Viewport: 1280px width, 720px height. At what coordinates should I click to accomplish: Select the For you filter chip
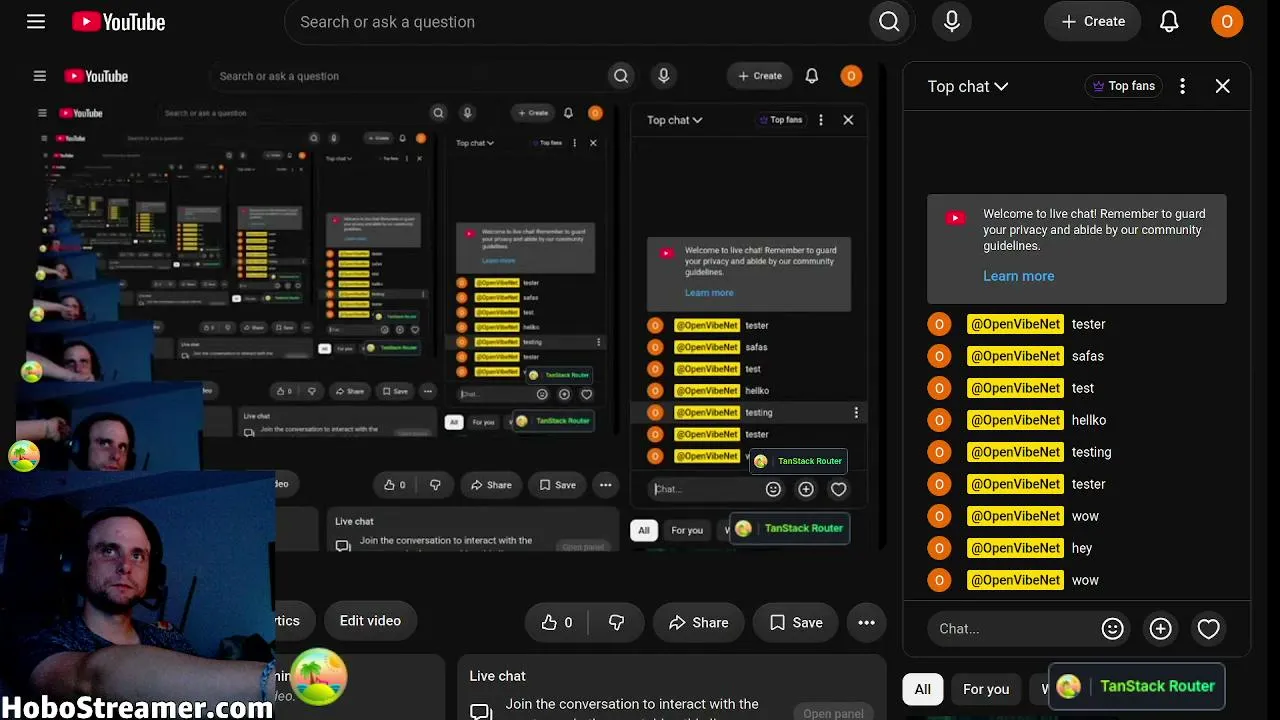986,689
